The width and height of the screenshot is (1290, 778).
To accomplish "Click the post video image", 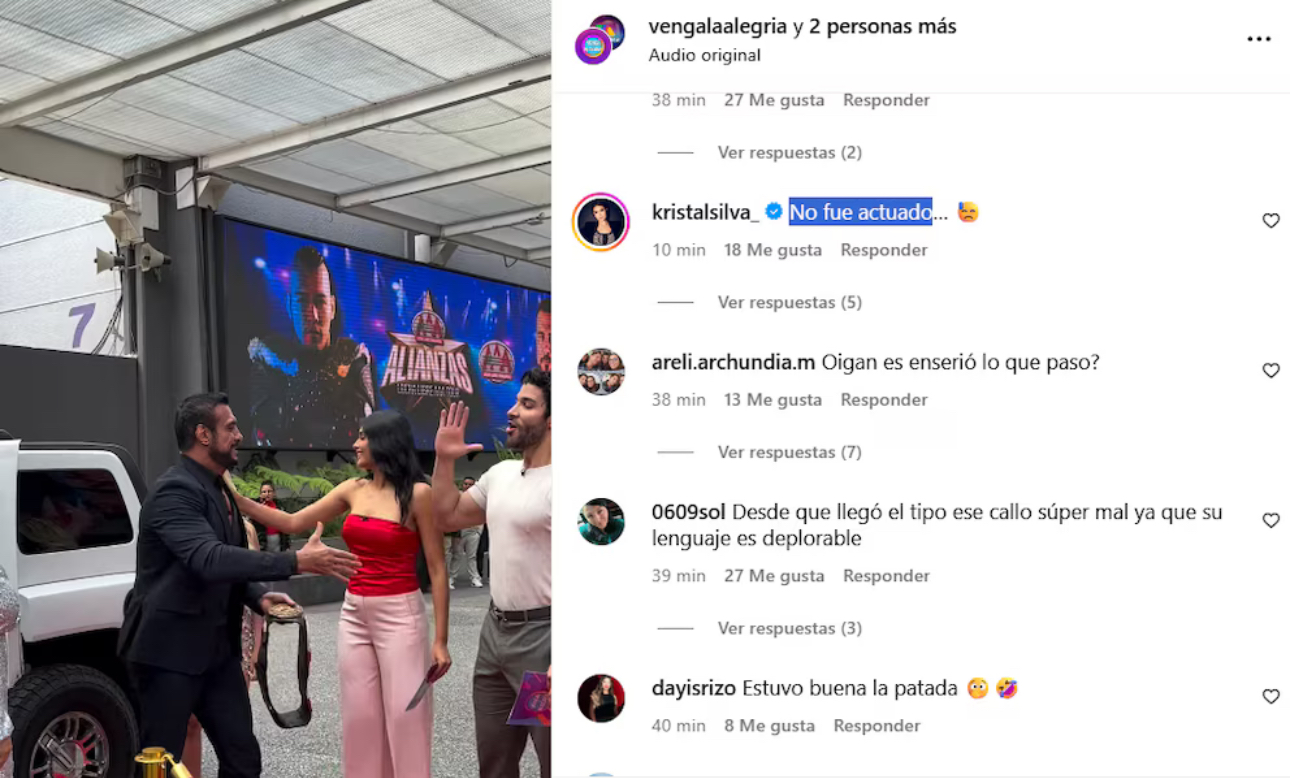I will [275, 389].
